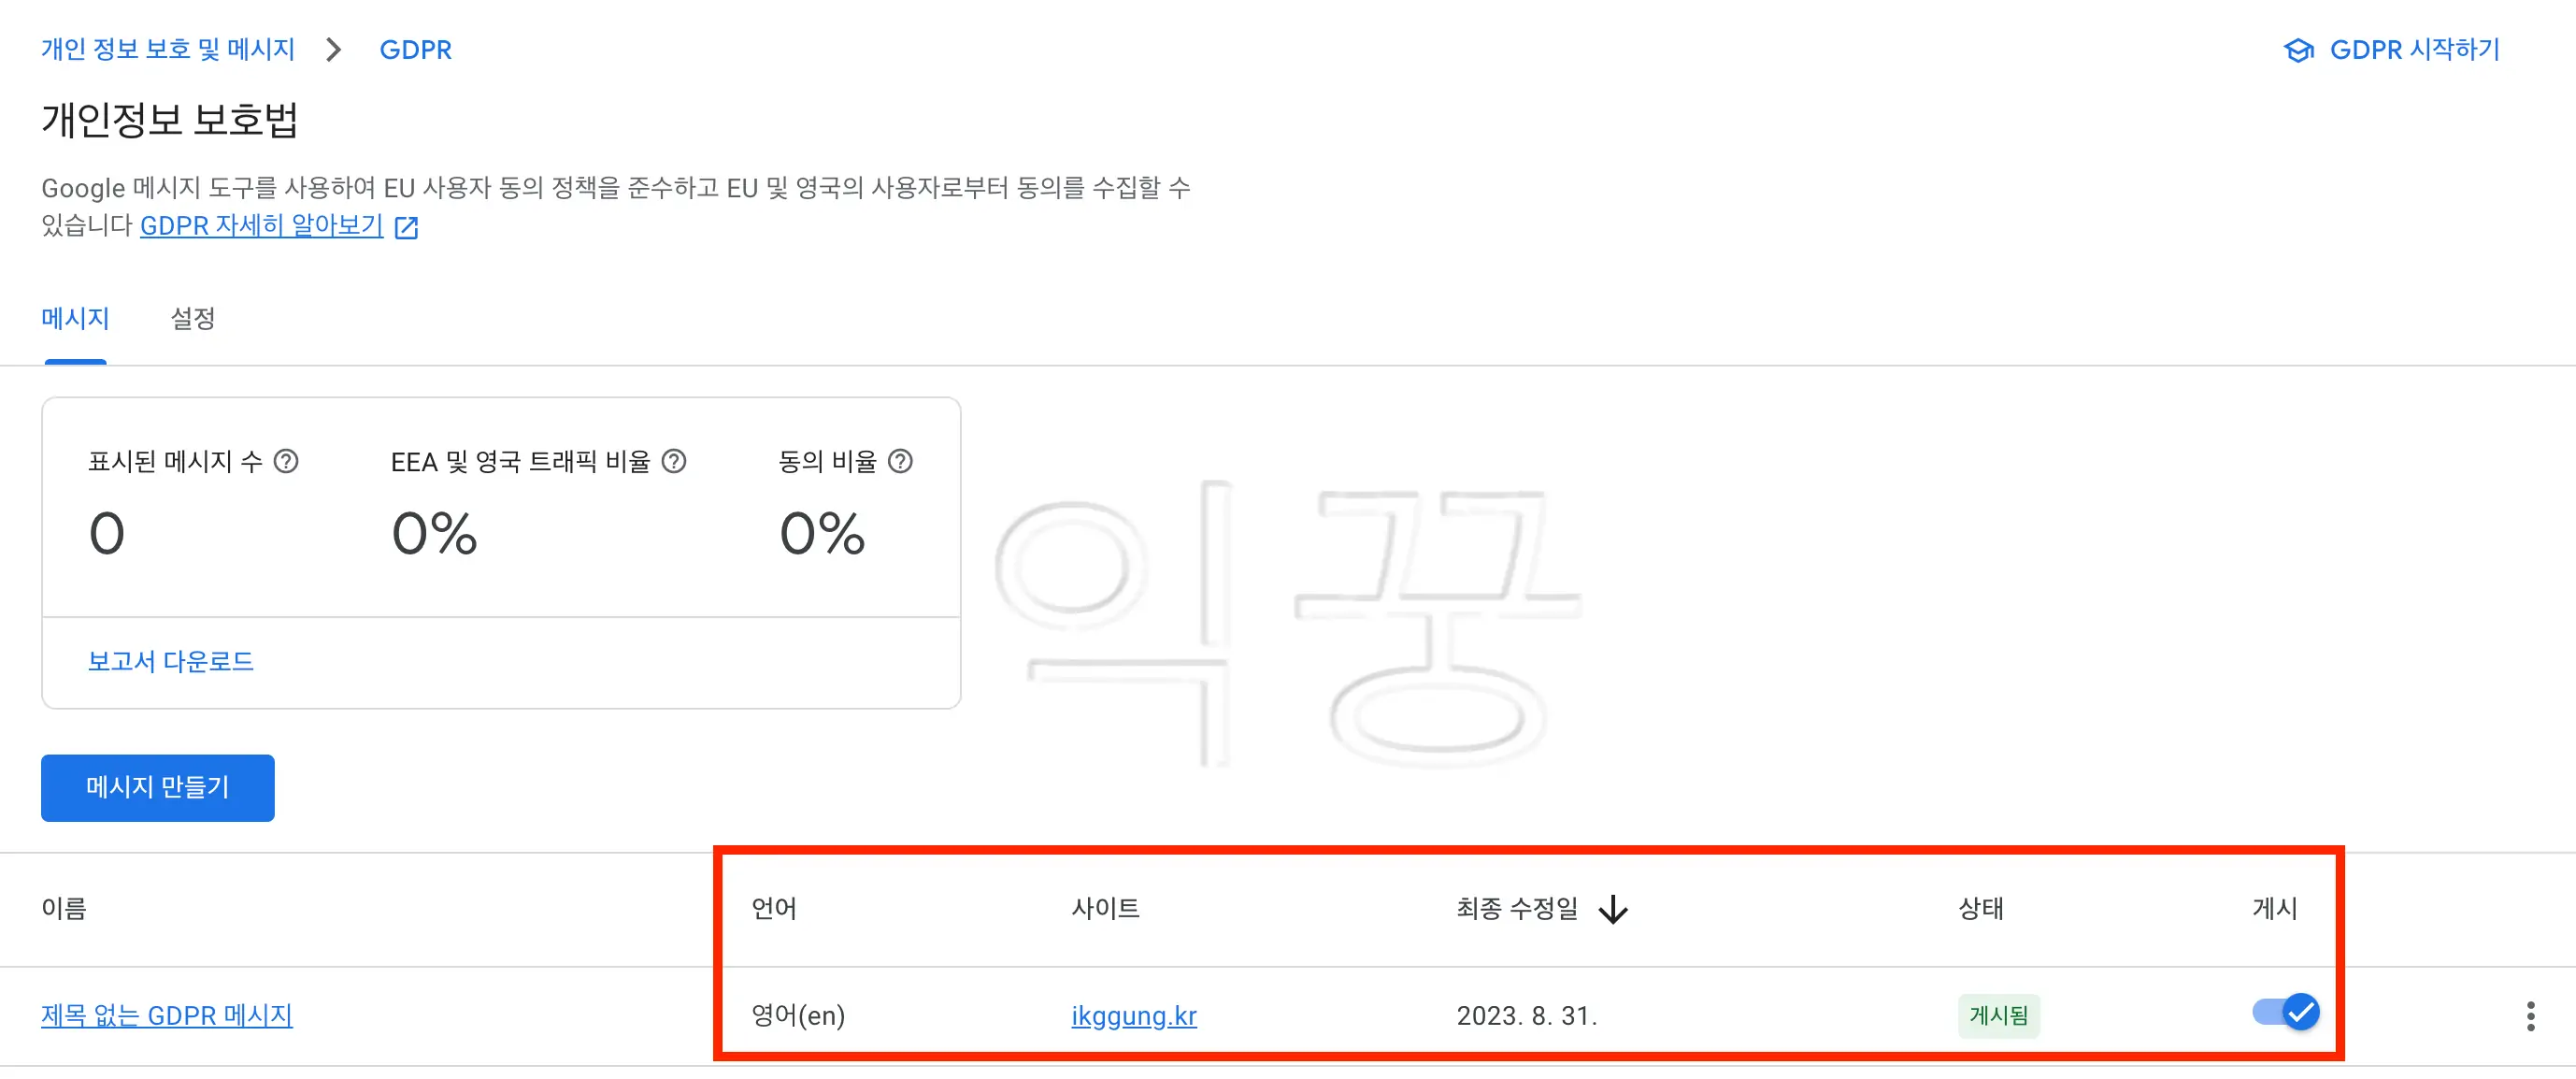Disable publishing with the 게시 toggle switch
Image resolution: width=2576 pixels, height=1079 pixels.
click(2285, 1012)
